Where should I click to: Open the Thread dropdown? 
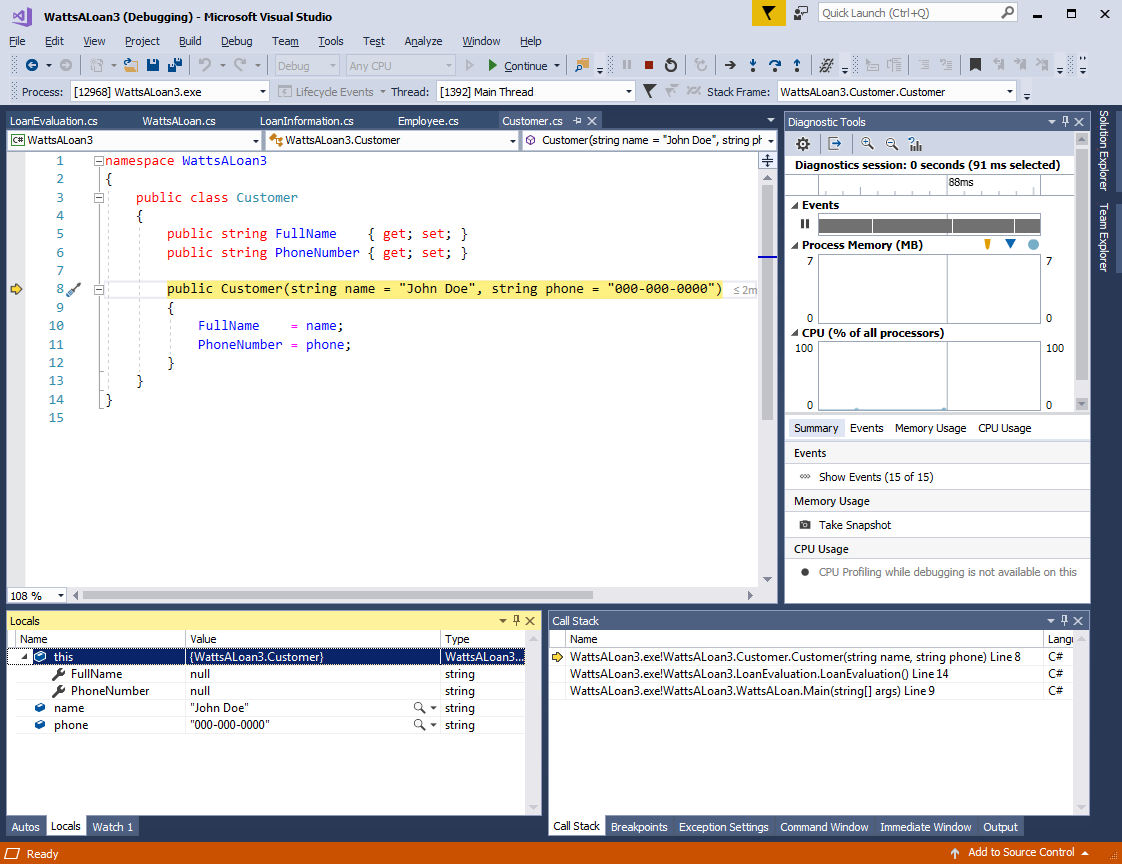[628, 92]
